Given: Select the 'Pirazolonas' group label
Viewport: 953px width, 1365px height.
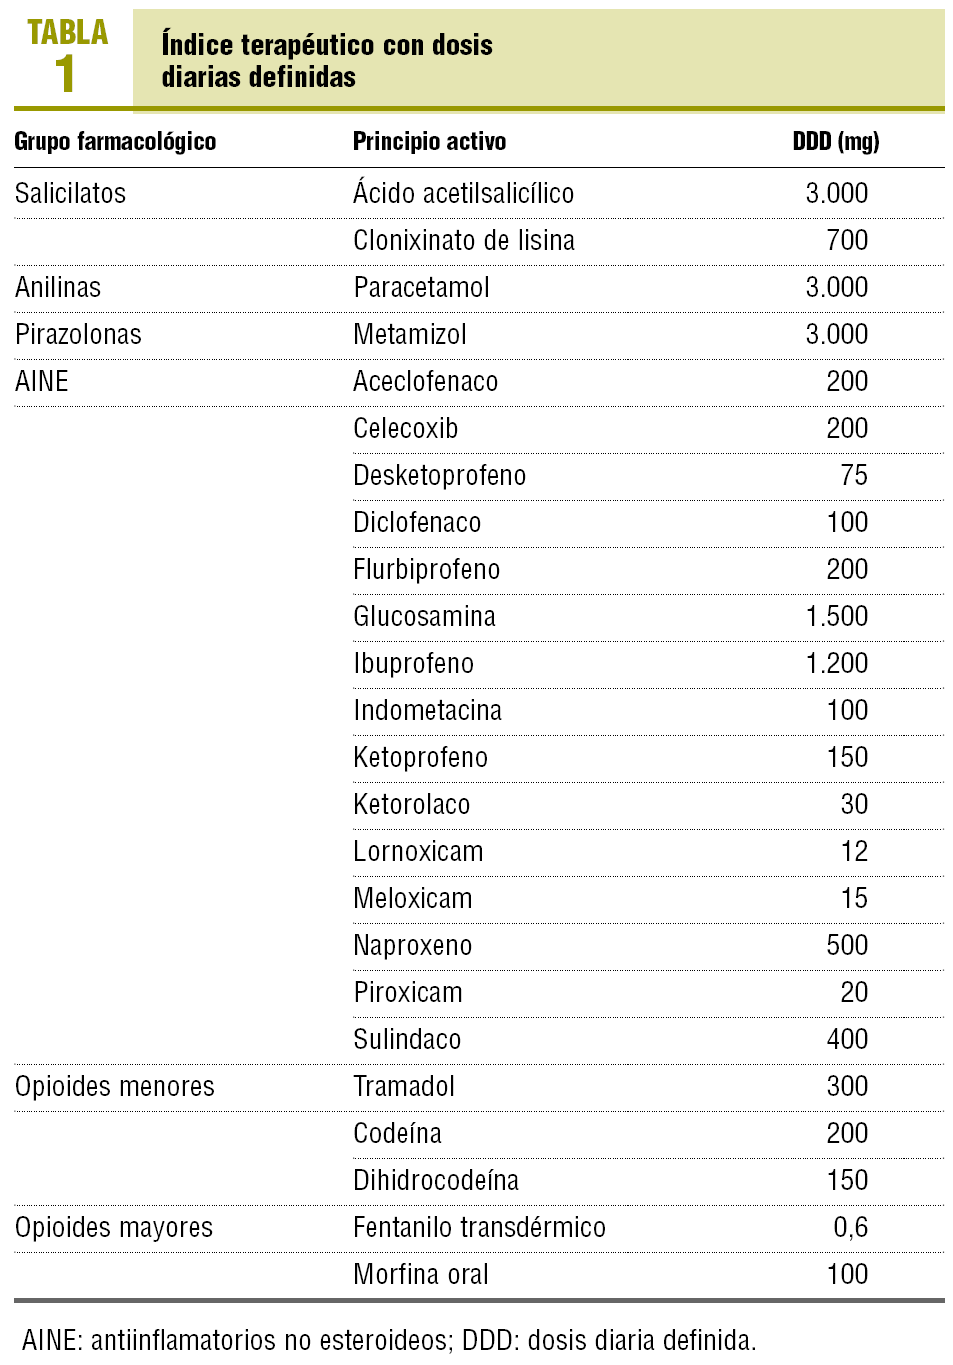Looking at the screenshot, I should (78, 335).
